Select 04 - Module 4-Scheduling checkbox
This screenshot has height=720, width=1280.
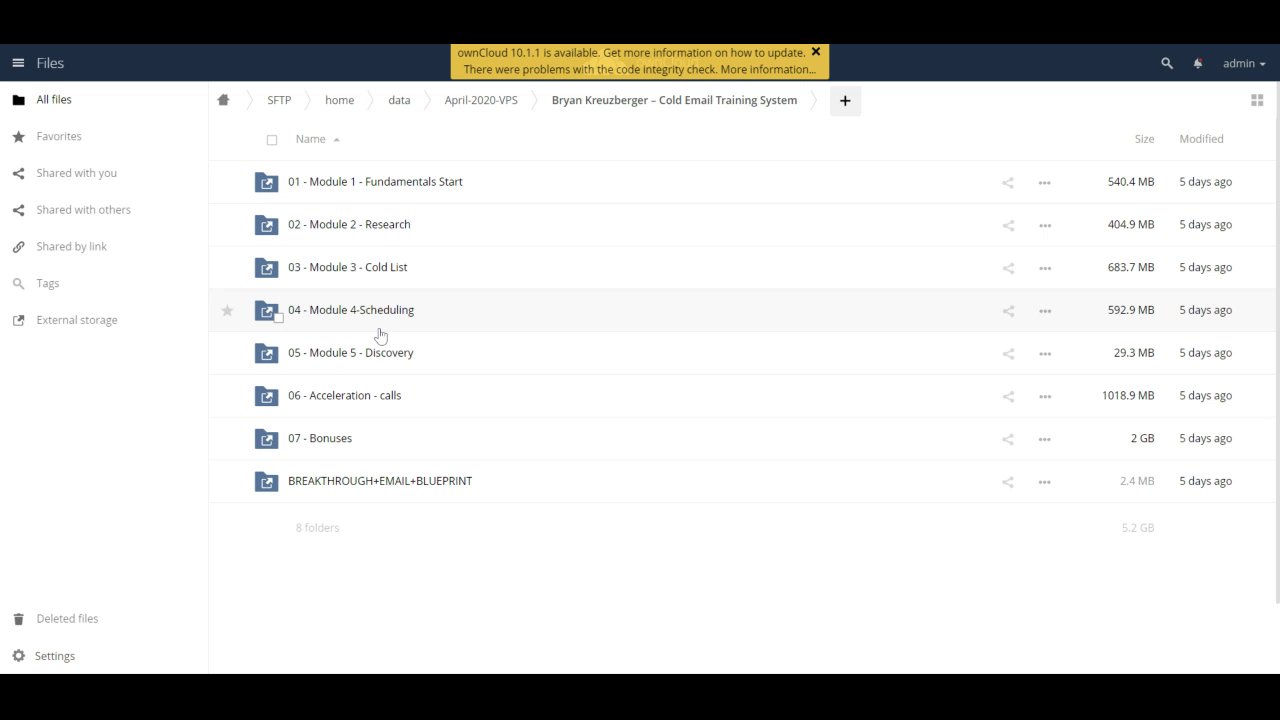tap(279, 318)
